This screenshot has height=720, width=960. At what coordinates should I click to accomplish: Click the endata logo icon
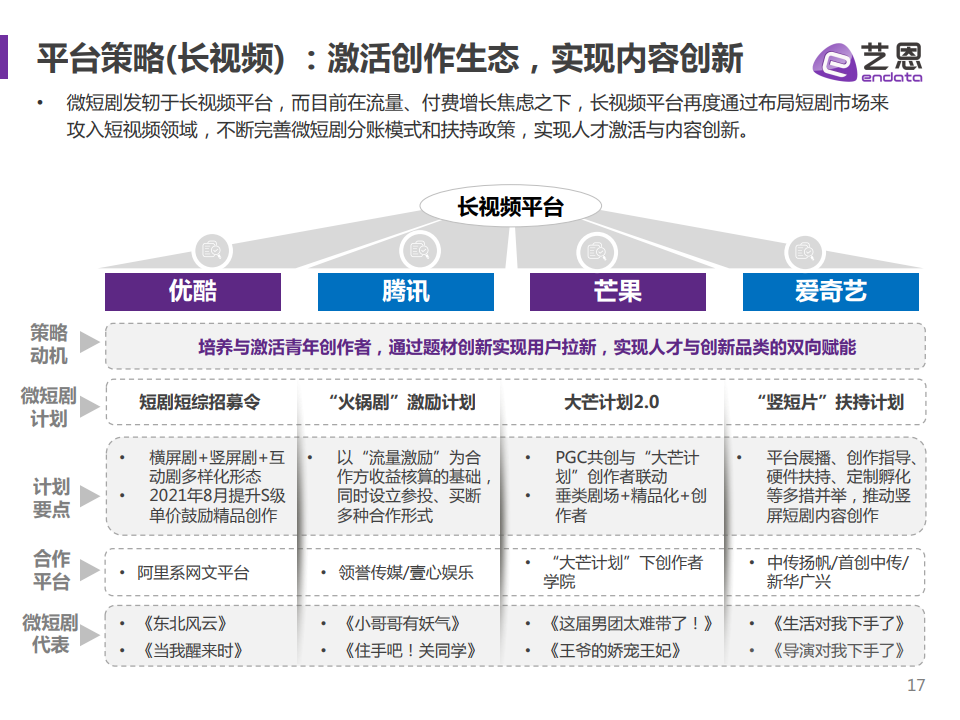(834, 62)
